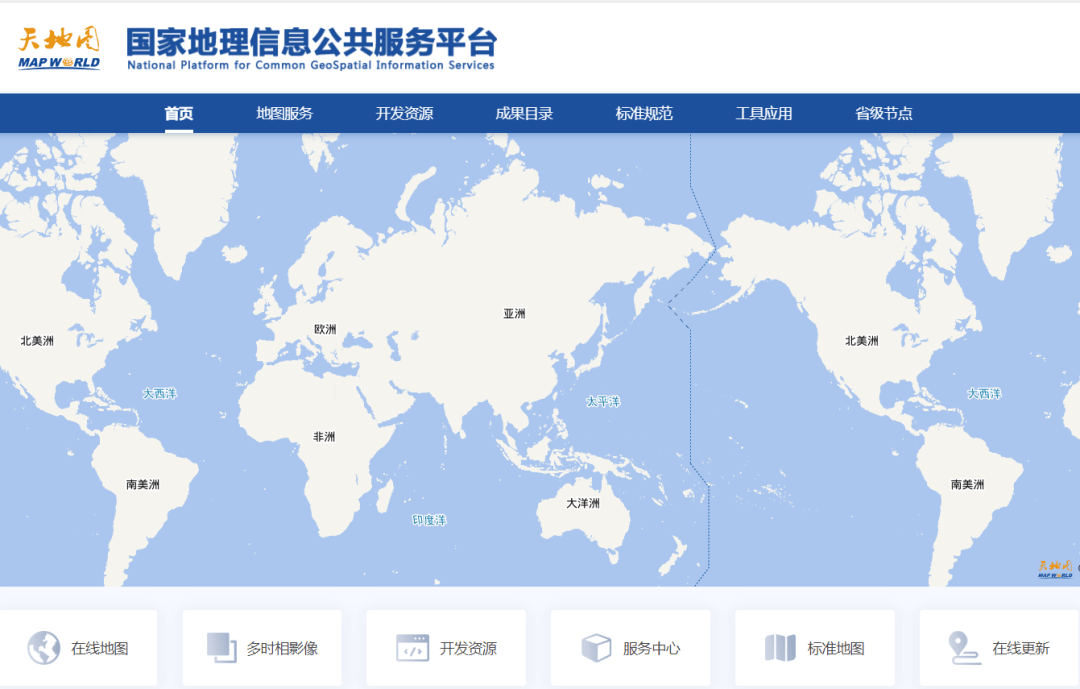This screenshot has height=689, width=1080.
Task: Open the 地图服务 menu
Action: 286,113
